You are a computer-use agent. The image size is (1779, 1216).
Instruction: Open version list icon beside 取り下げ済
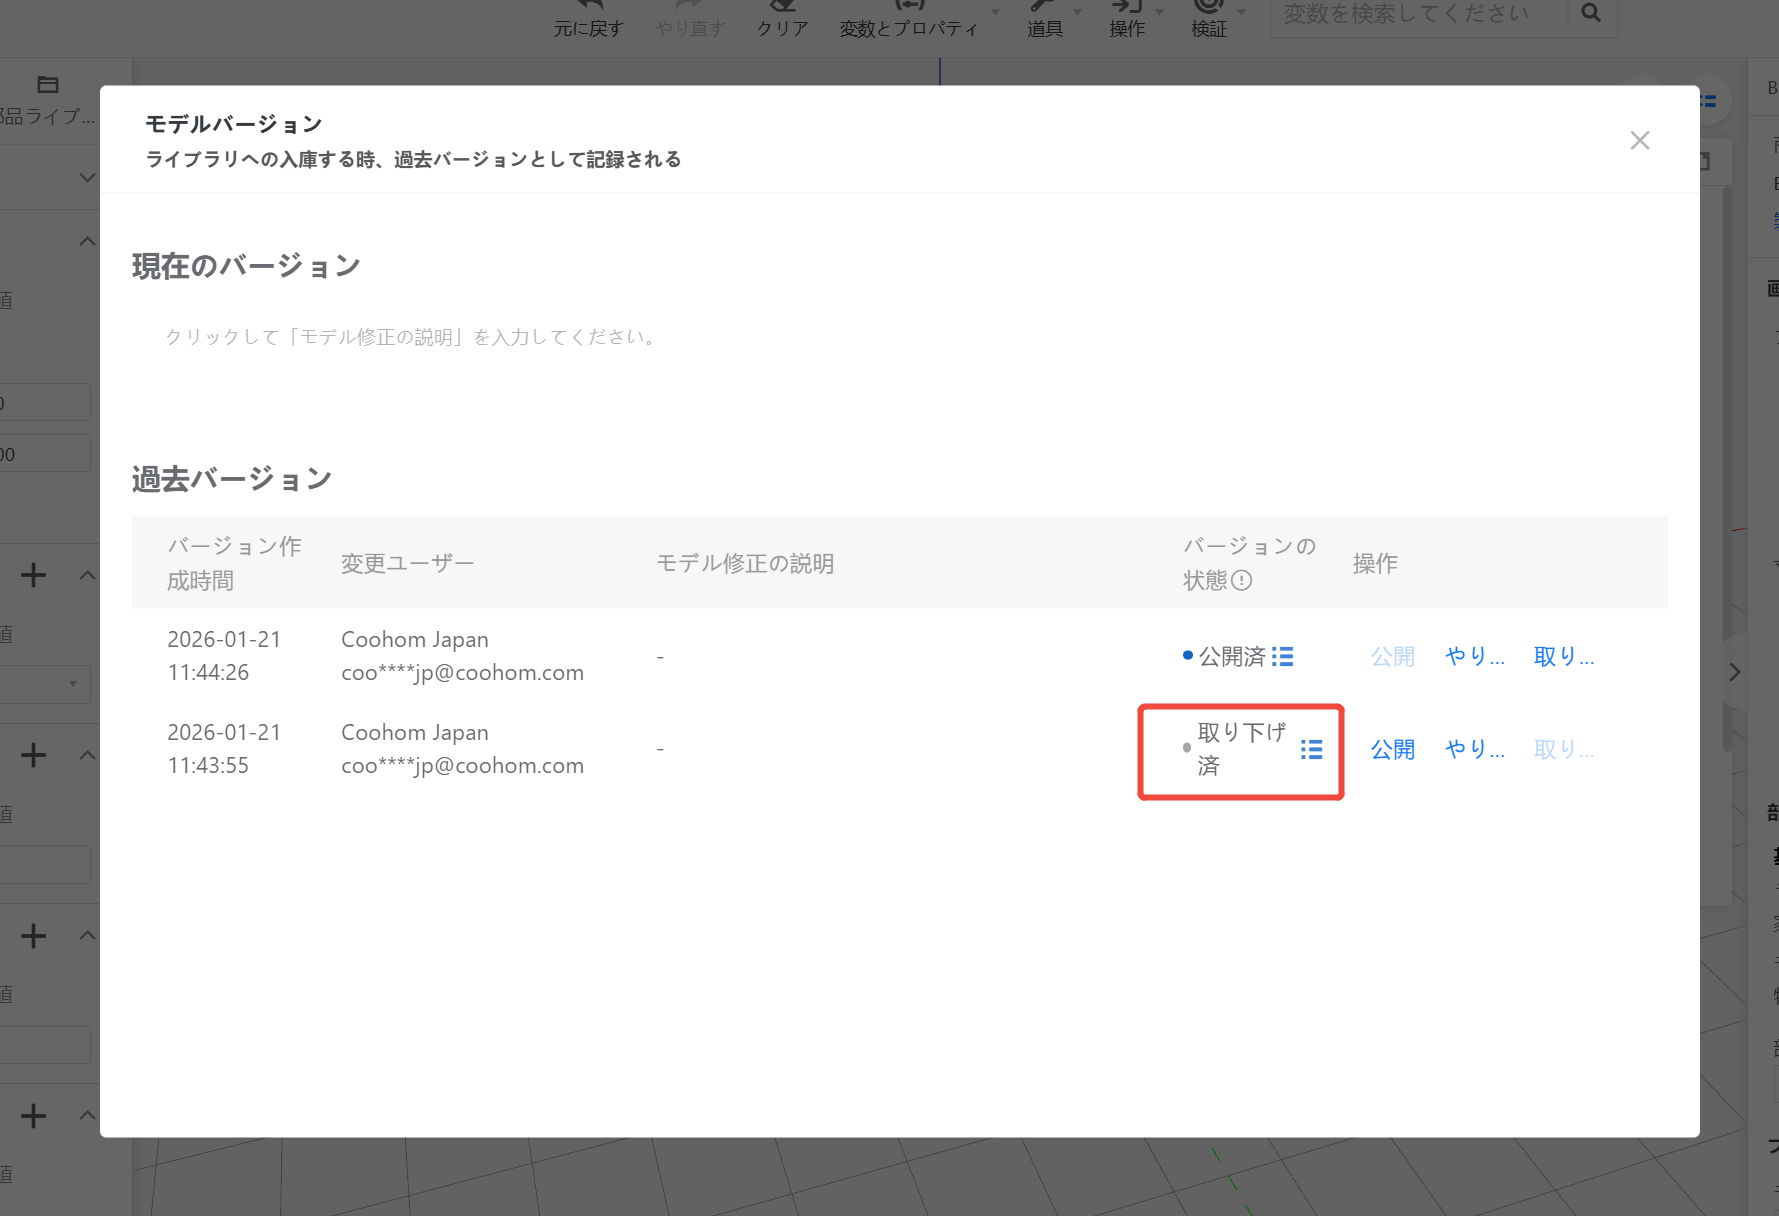[1312, 749]
